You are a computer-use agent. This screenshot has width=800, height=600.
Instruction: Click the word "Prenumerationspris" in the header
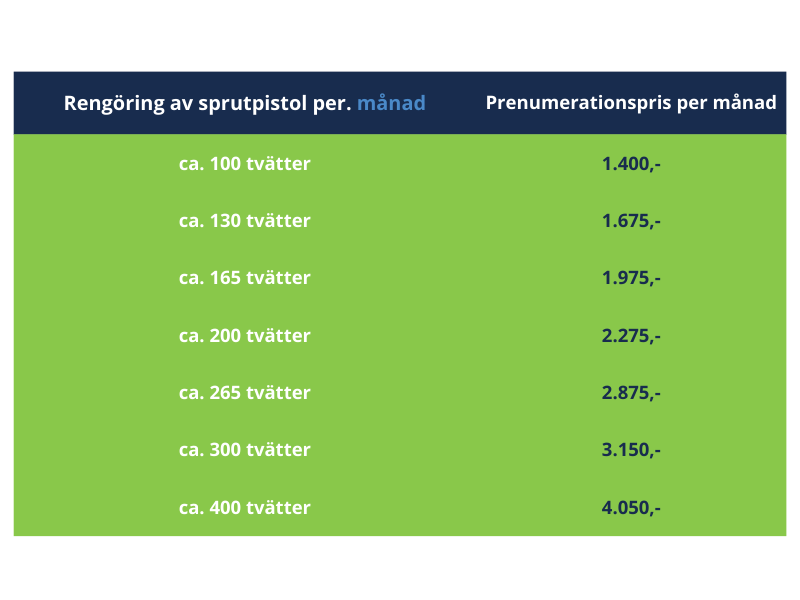[x=579, y=104]
